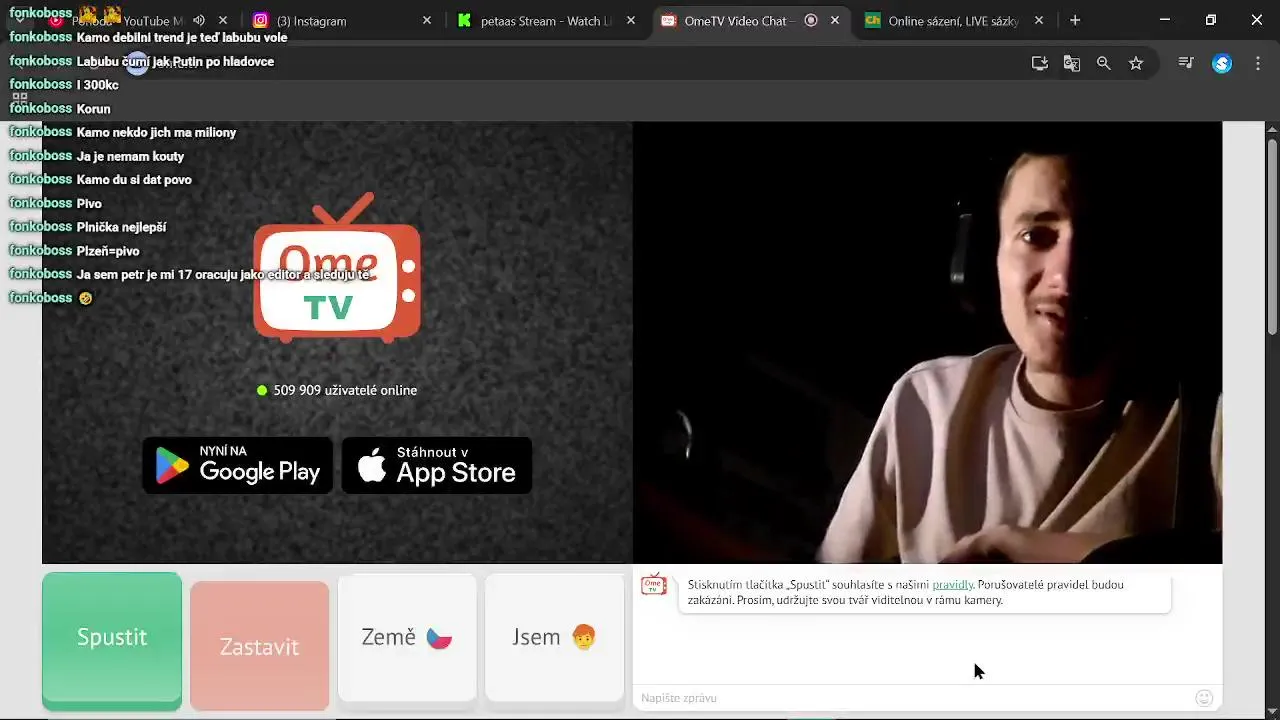Image resolution: width=1280 pixels, height=720 pixels.
Task: Click chat message 'Kamo du si dat povo'
Action: click(134, 180)
